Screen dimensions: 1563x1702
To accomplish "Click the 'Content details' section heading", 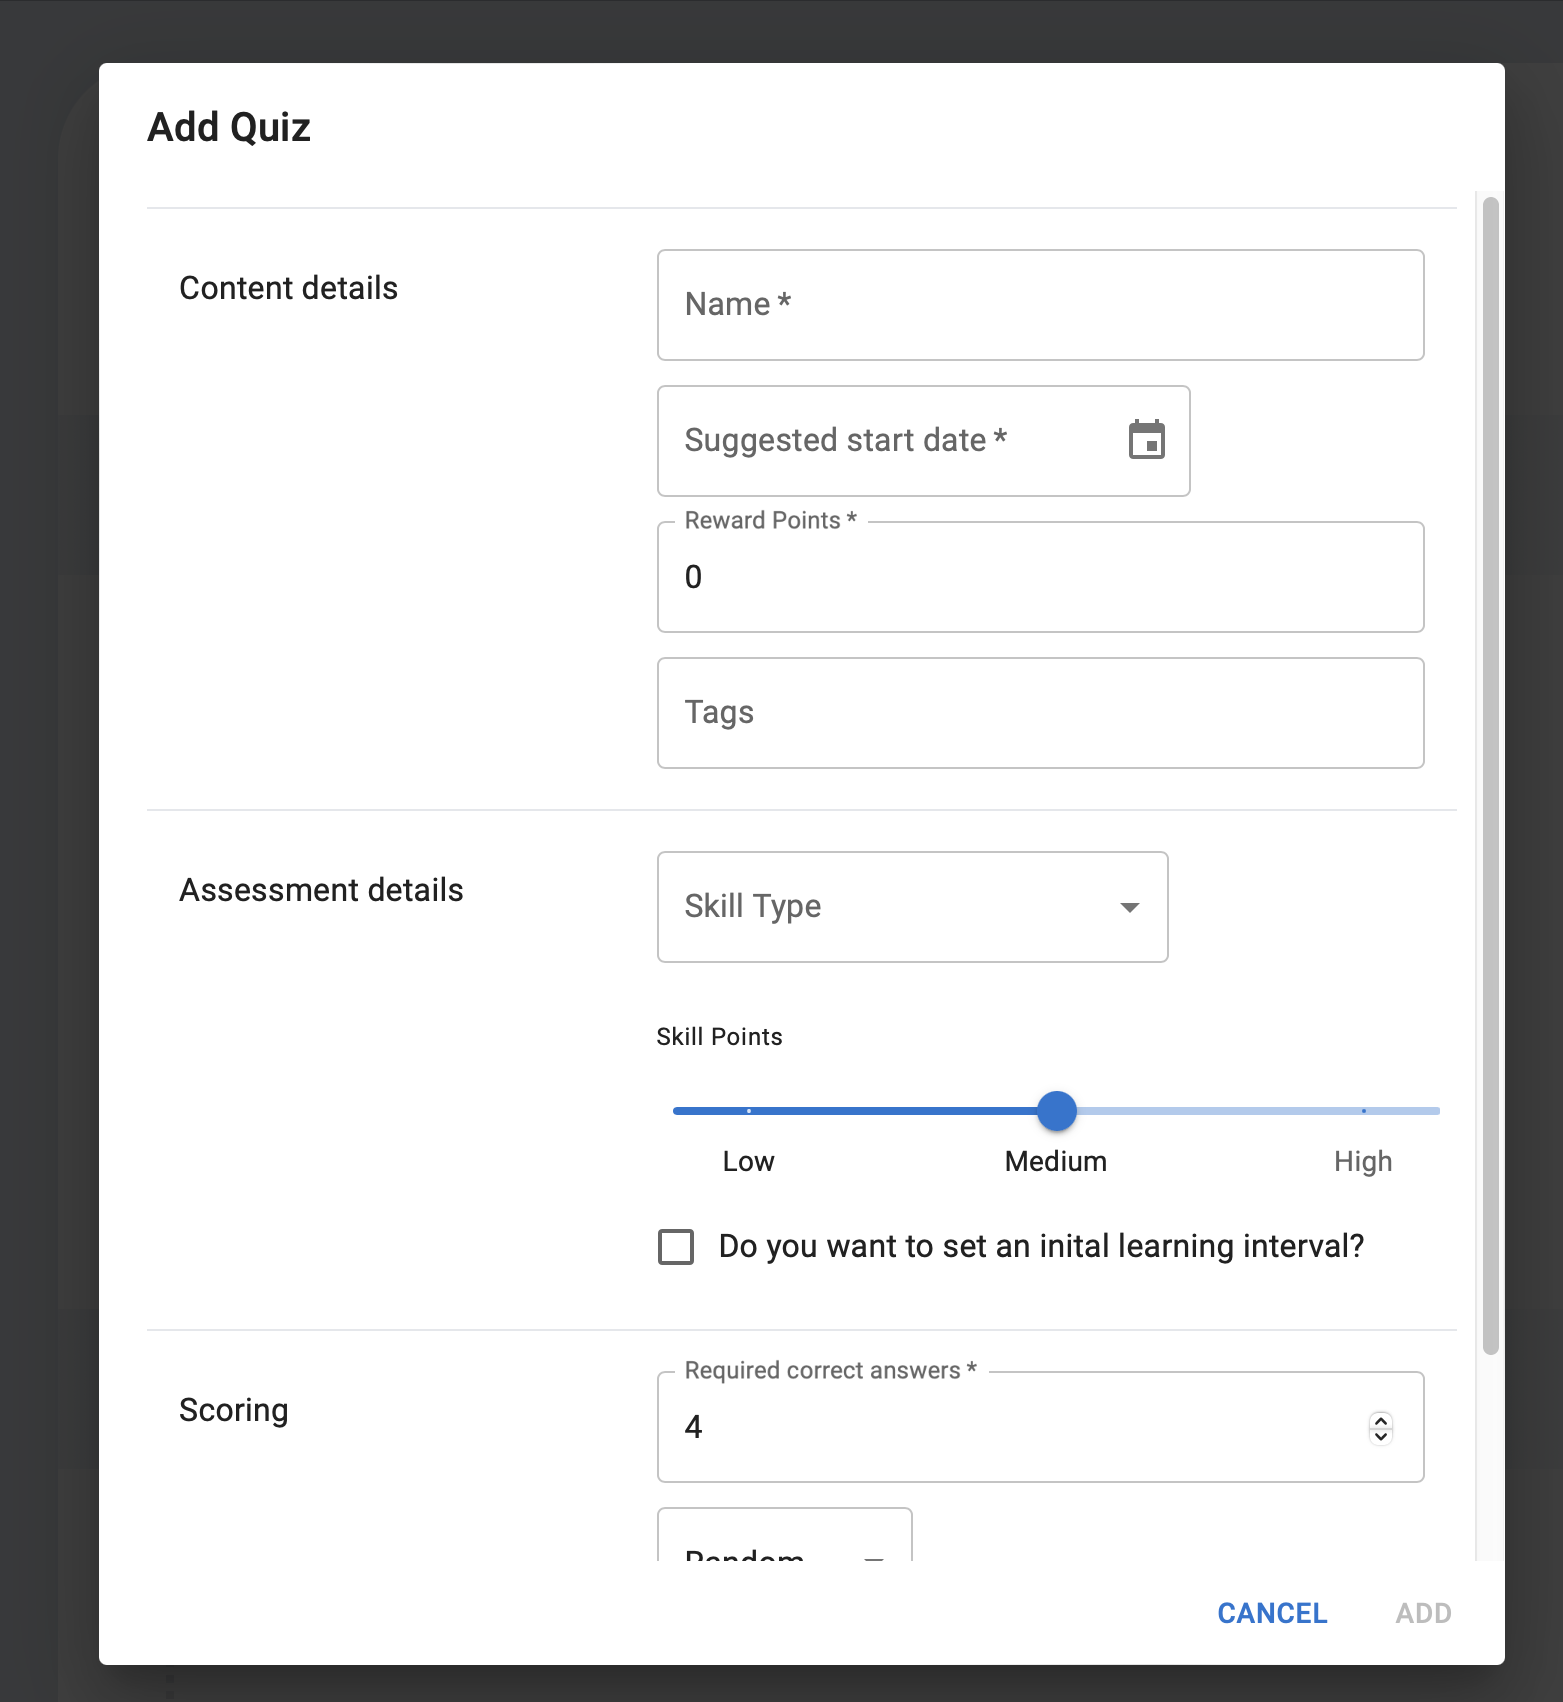I will 288,288.
